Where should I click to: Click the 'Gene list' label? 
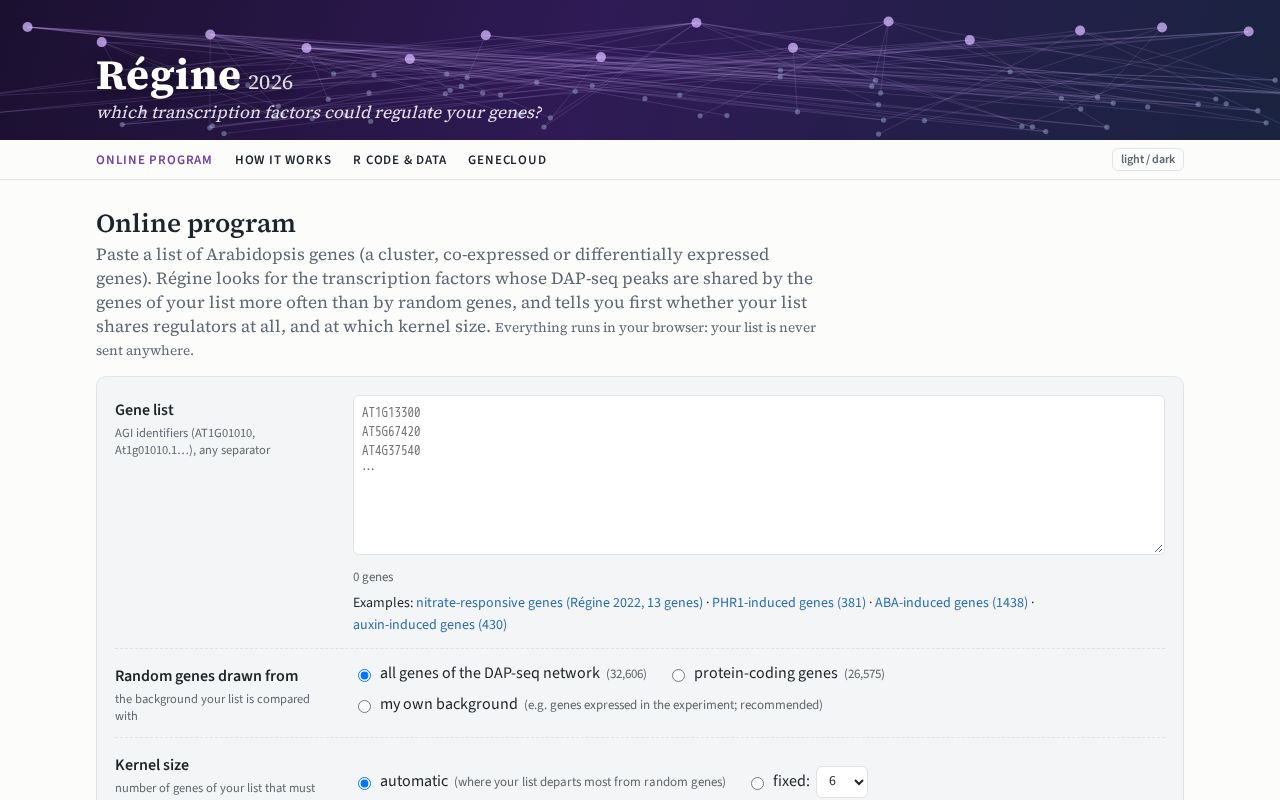tap(144, 409)
